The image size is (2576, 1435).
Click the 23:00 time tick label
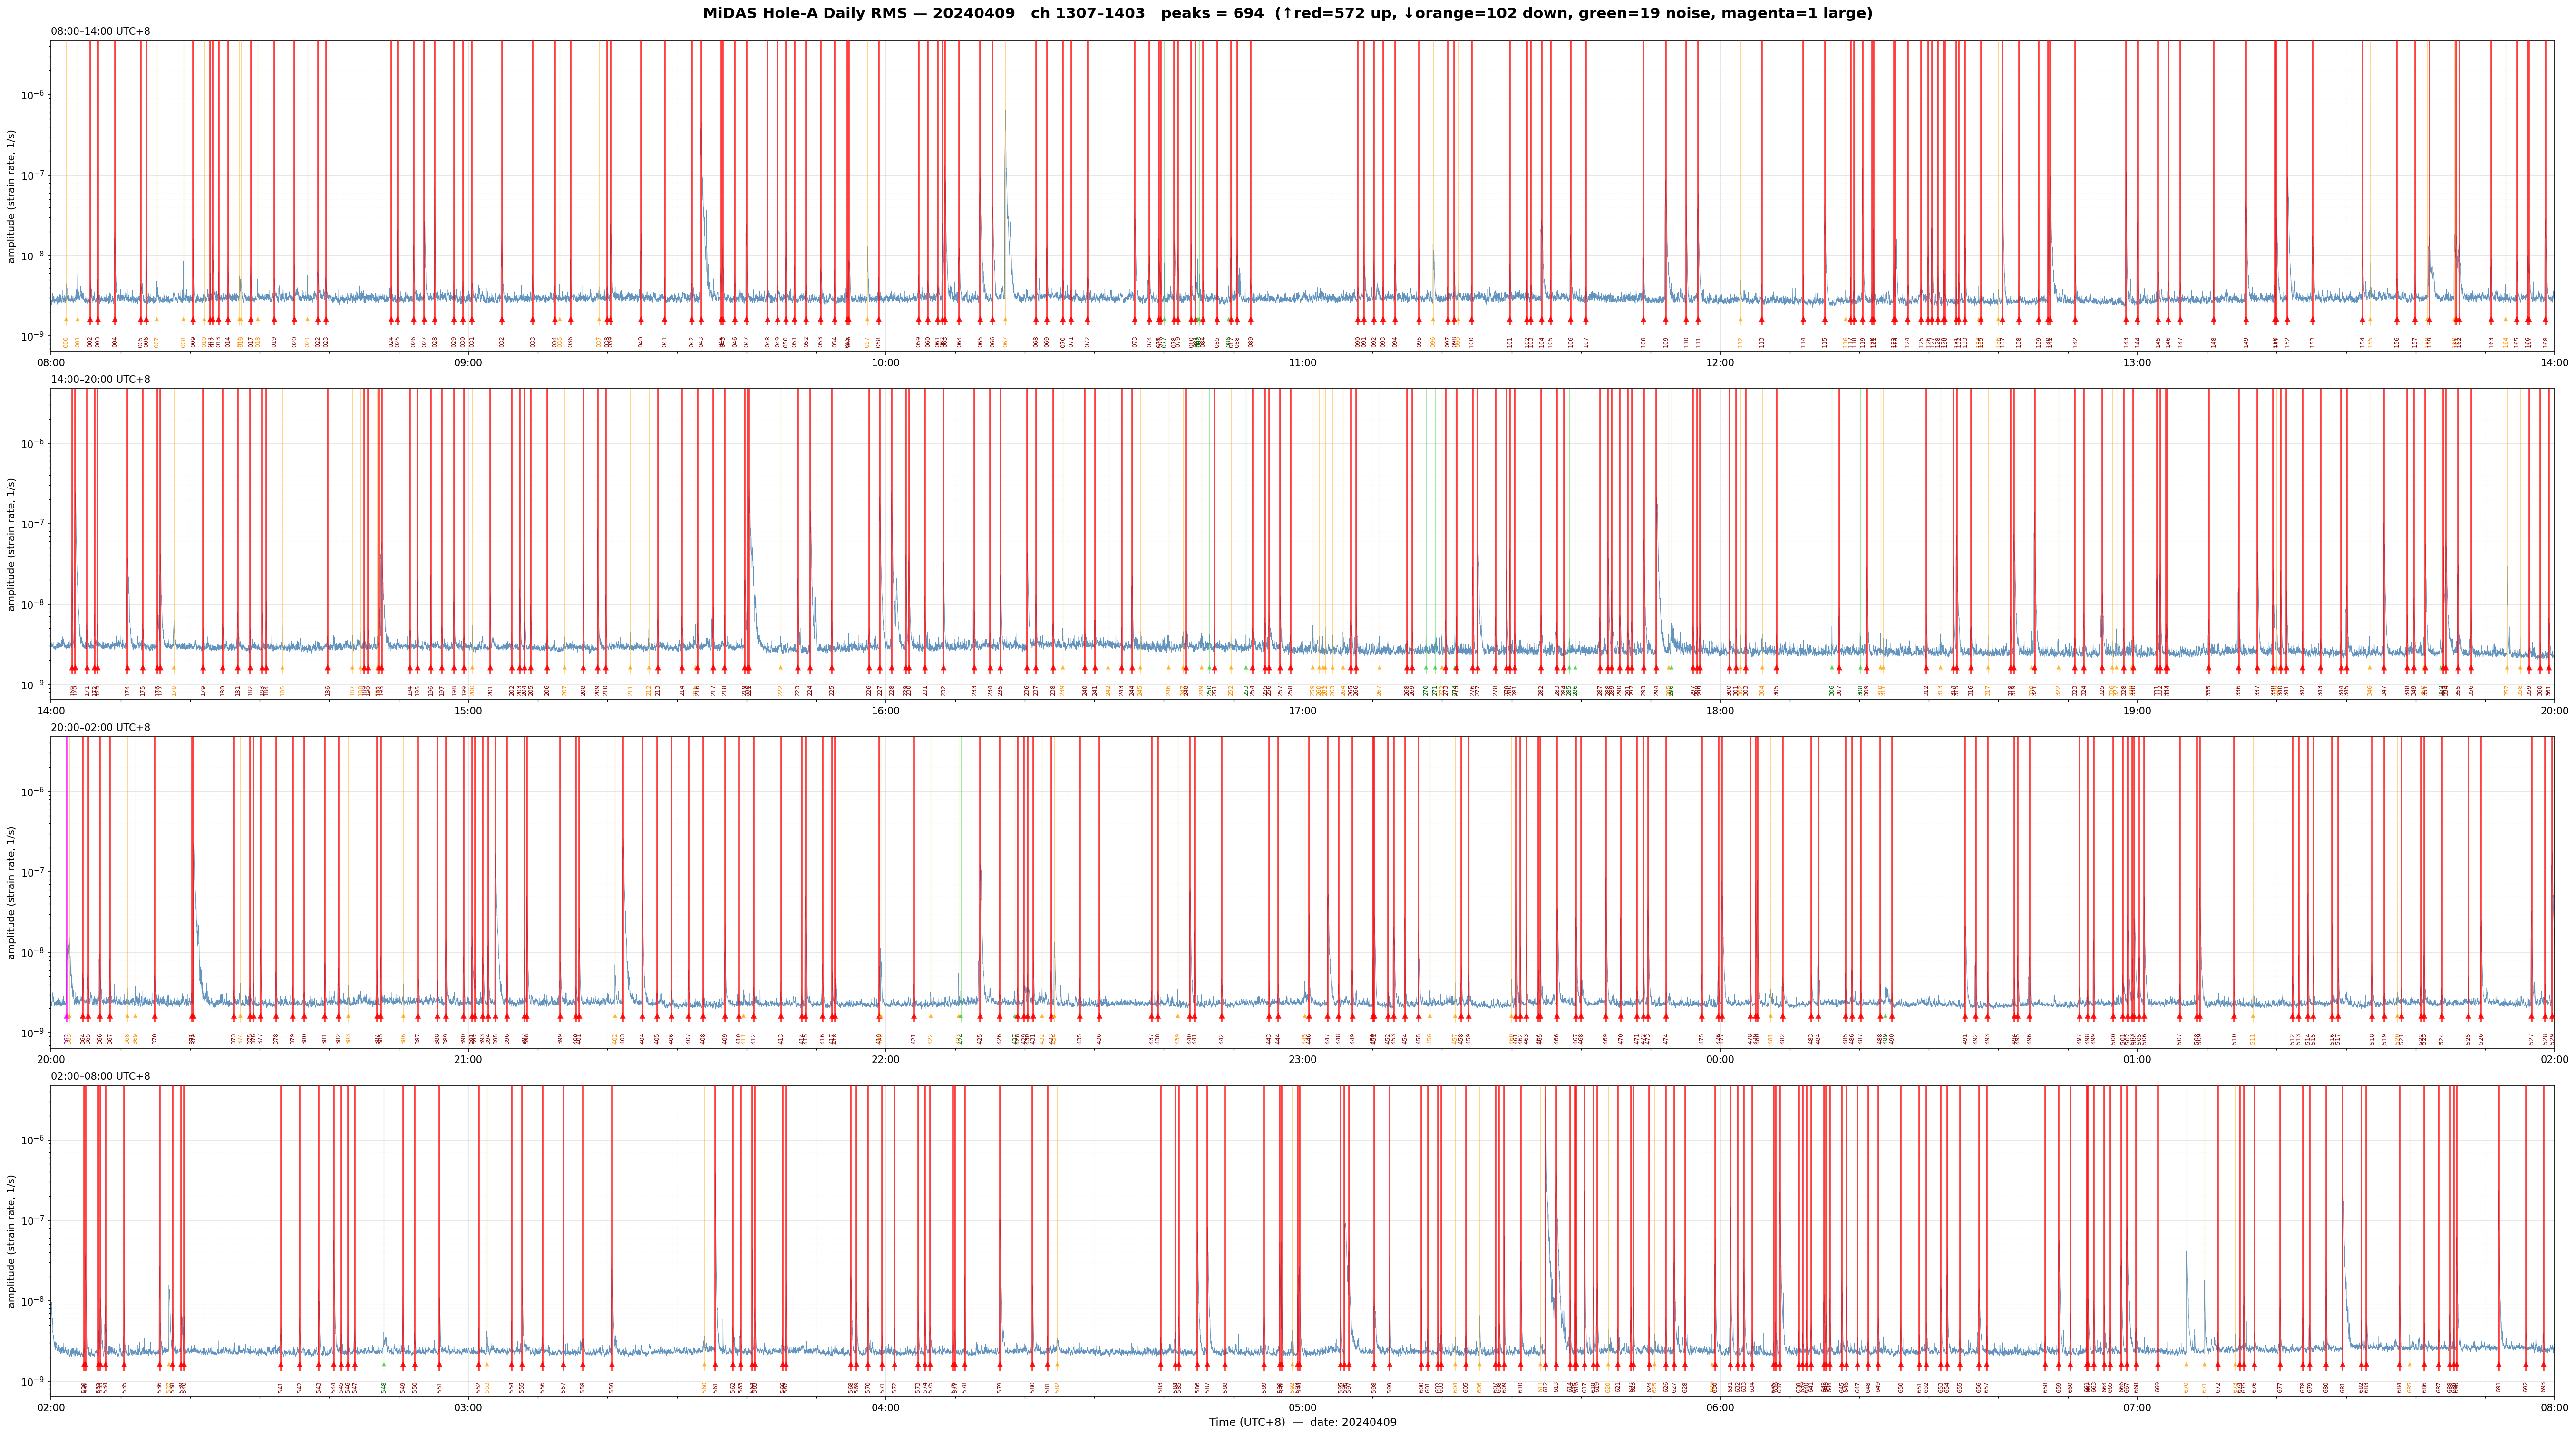click(x=1302, y=1059)
